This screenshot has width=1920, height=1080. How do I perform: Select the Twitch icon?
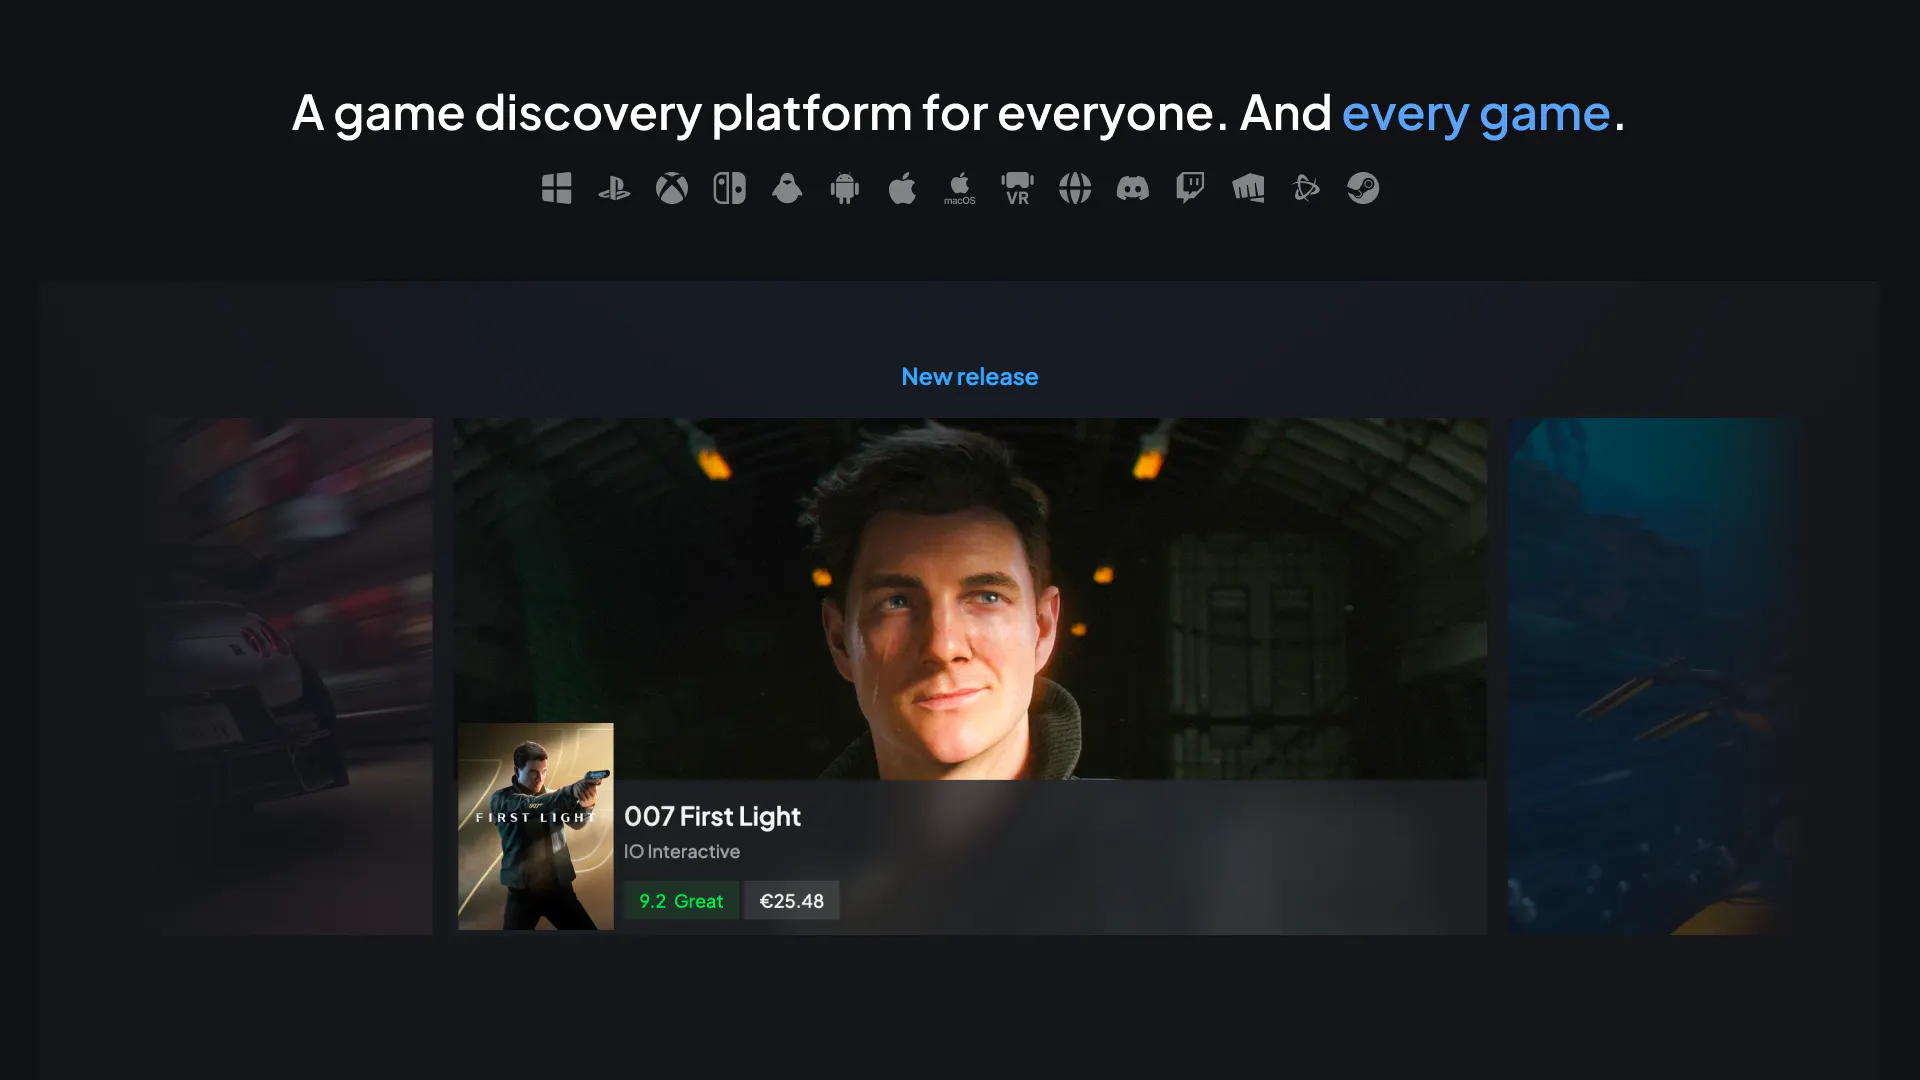click(1190, 188)
